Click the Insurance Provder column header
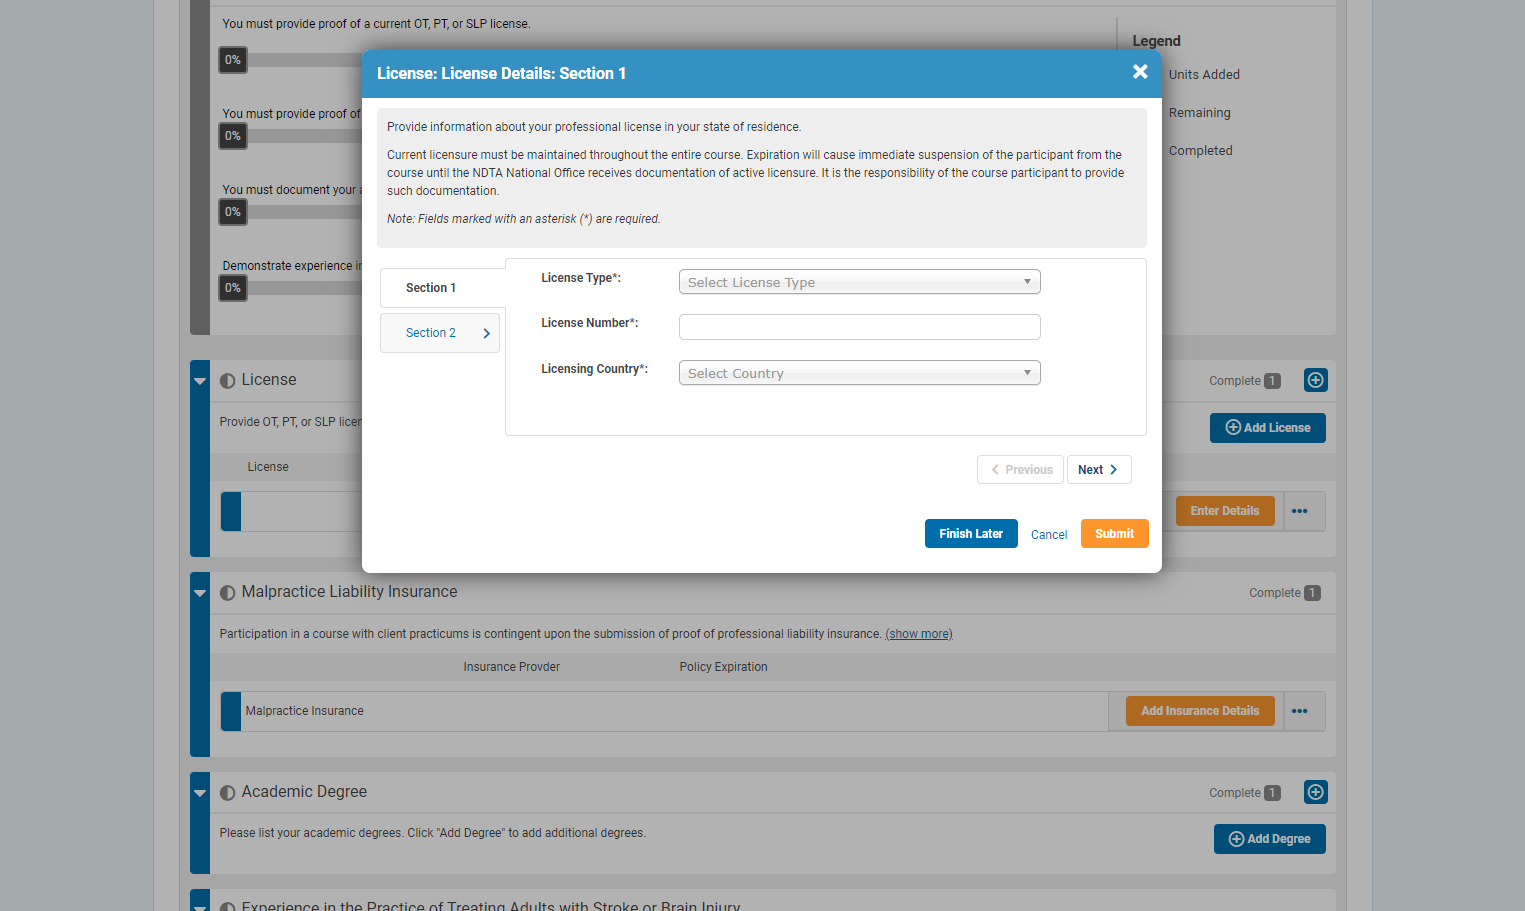 pos(512,667)
